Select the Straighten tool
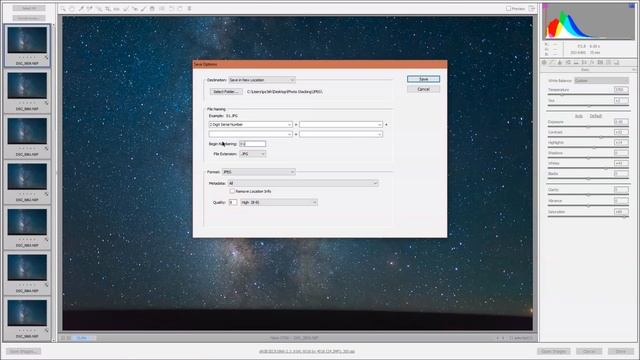Viewport: 640px width, 360px height. click(x=117, y=9)
